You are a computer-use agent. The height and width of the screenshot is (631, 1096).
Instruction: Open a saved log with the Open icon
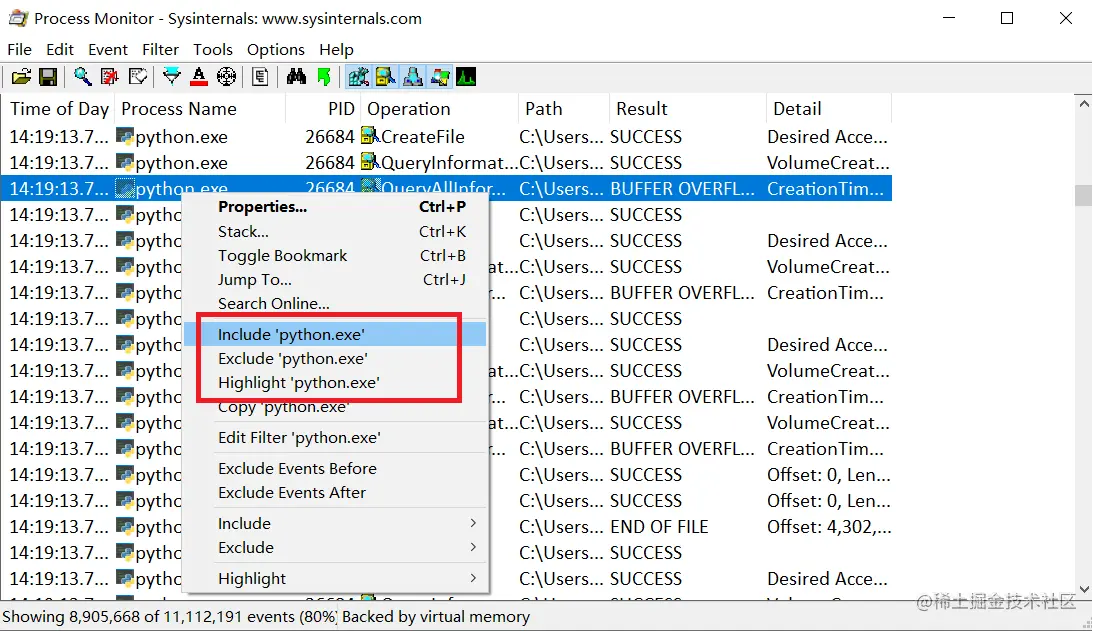pos(21,77)
